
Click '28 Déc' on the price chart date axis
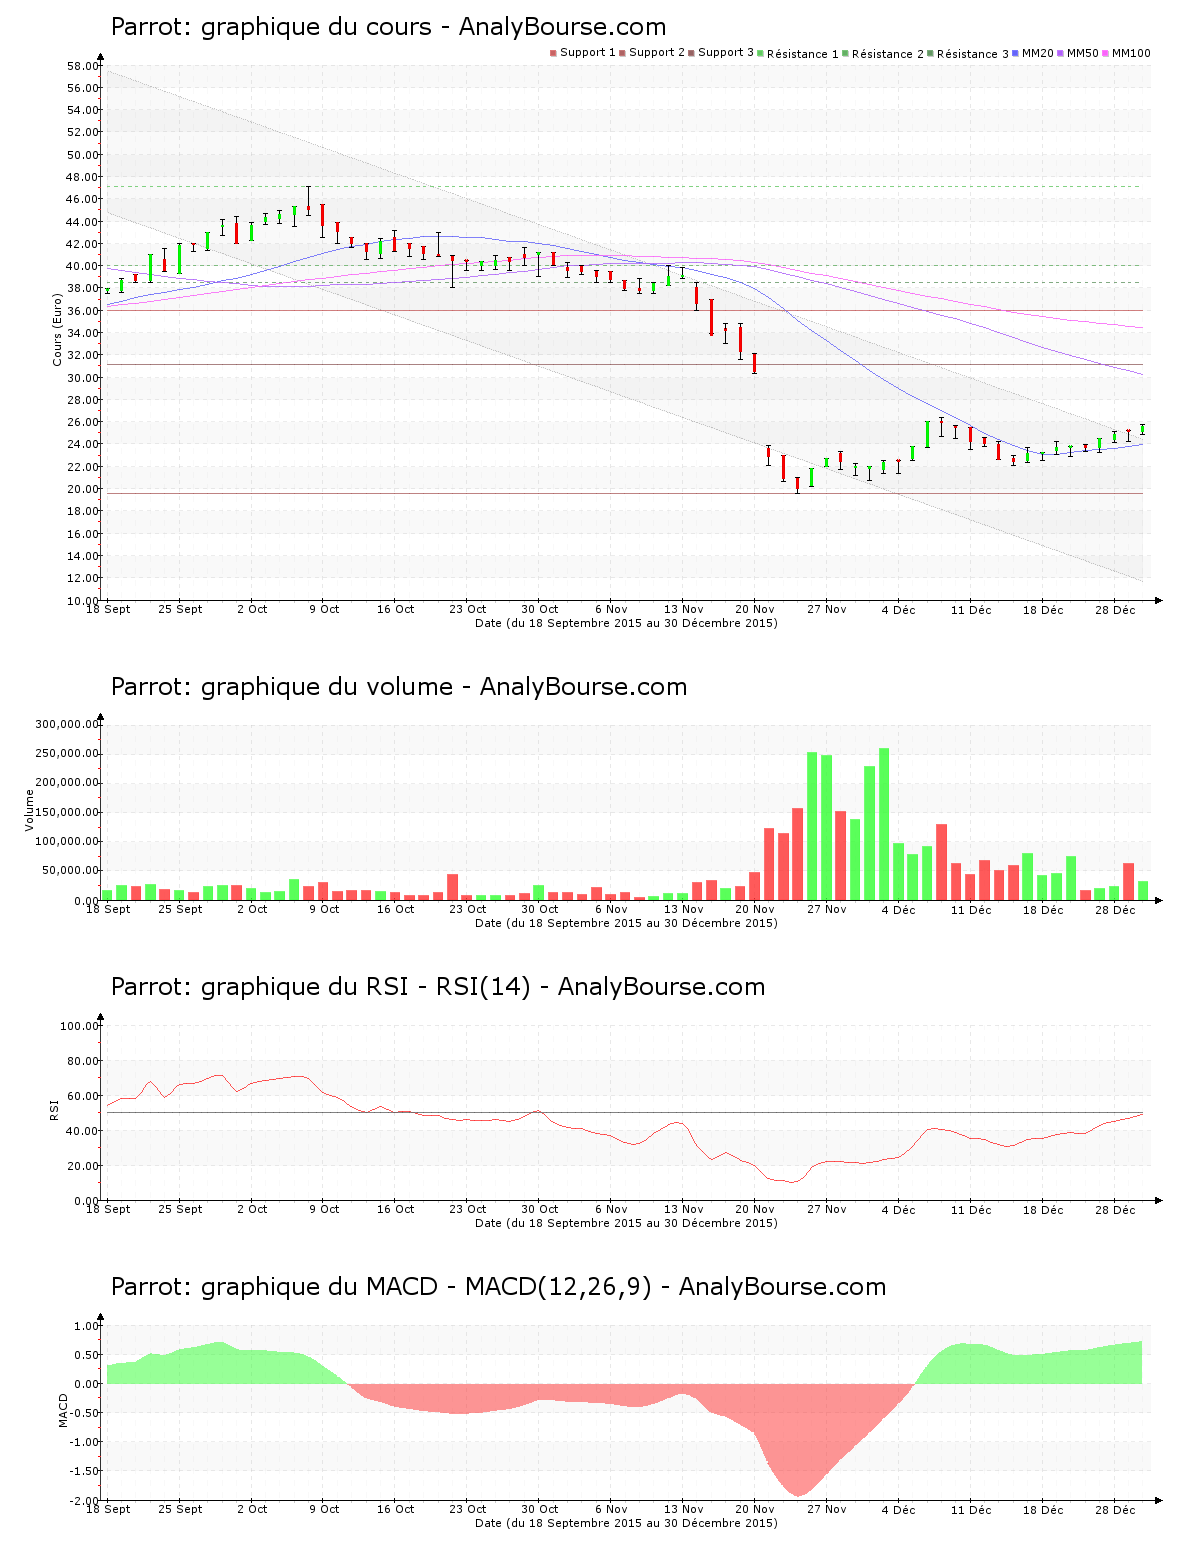click(x=1115, y=609)
